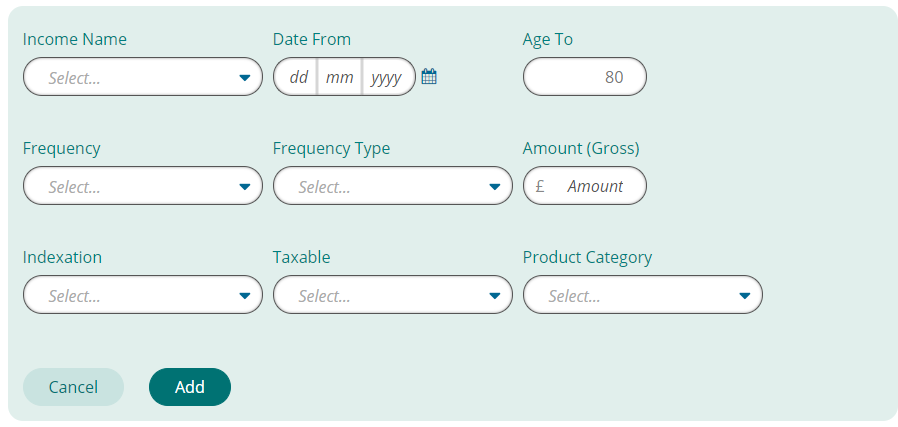Click the Product Category caret arrow
The width and height of the screenshot is (898, 427).
744,296
